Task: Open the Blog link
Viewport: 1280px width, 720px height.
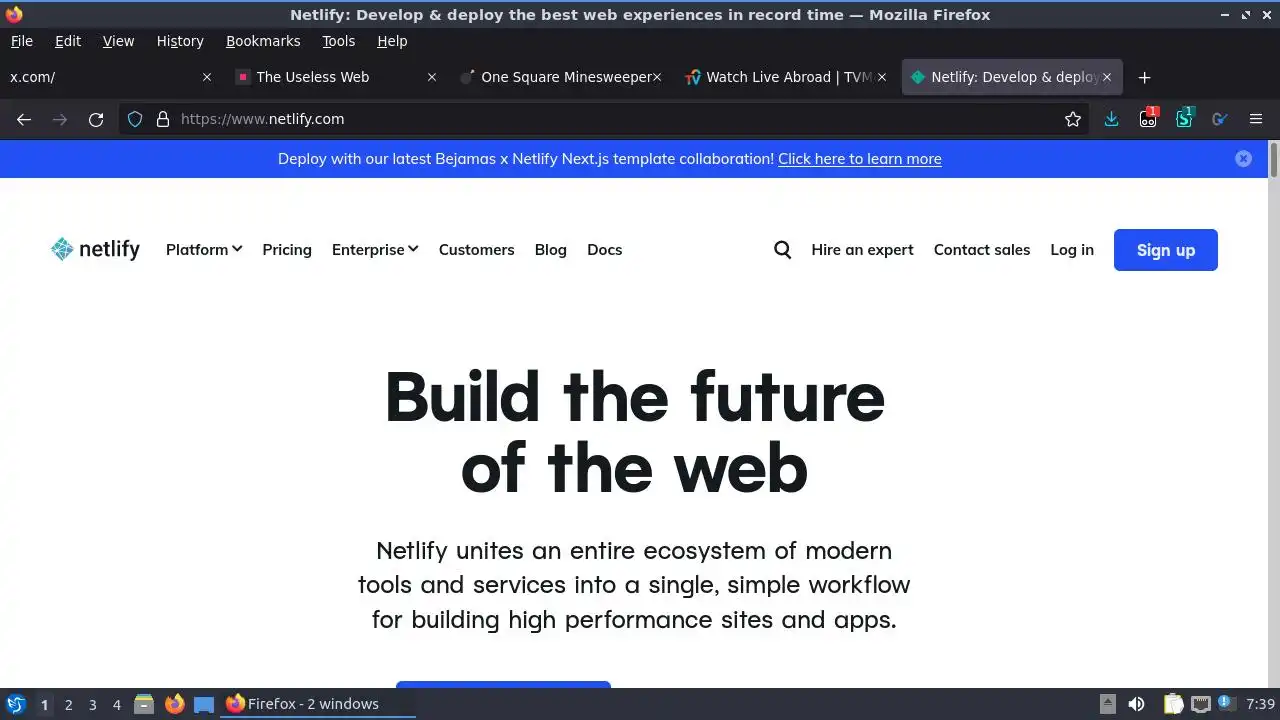Action: [550, 249]
